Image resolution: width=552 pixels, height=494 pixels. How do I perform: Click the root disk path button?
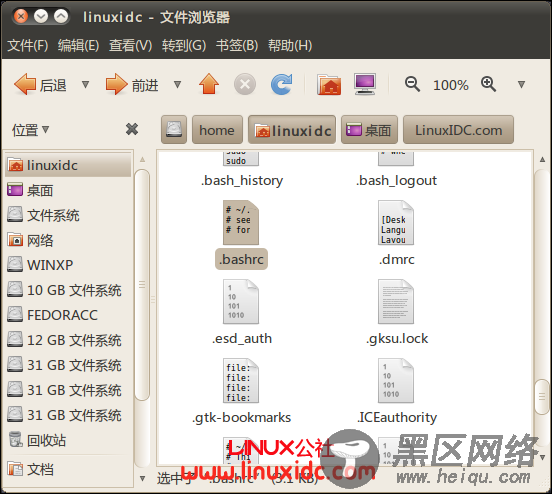[174, 130]
